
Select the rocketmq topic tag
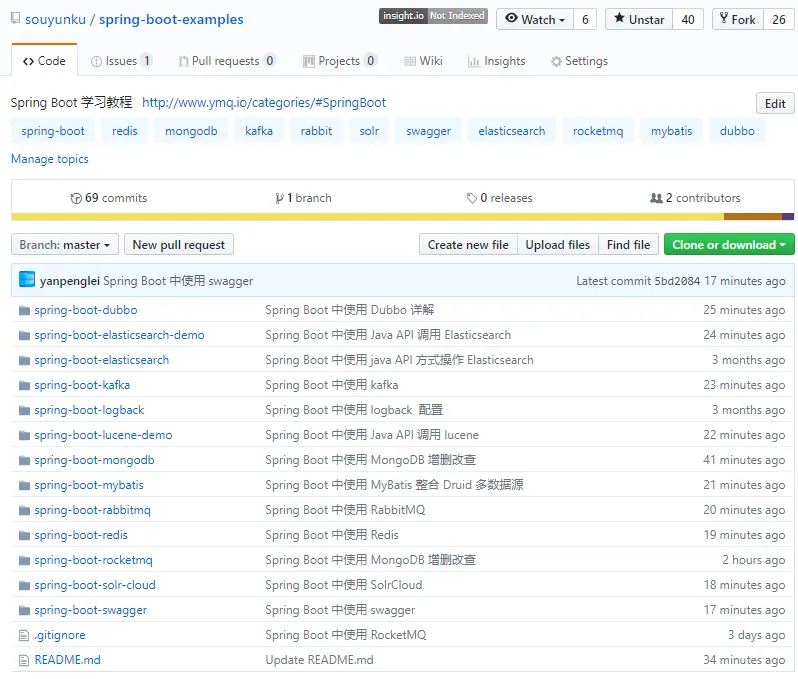(598, 131)
